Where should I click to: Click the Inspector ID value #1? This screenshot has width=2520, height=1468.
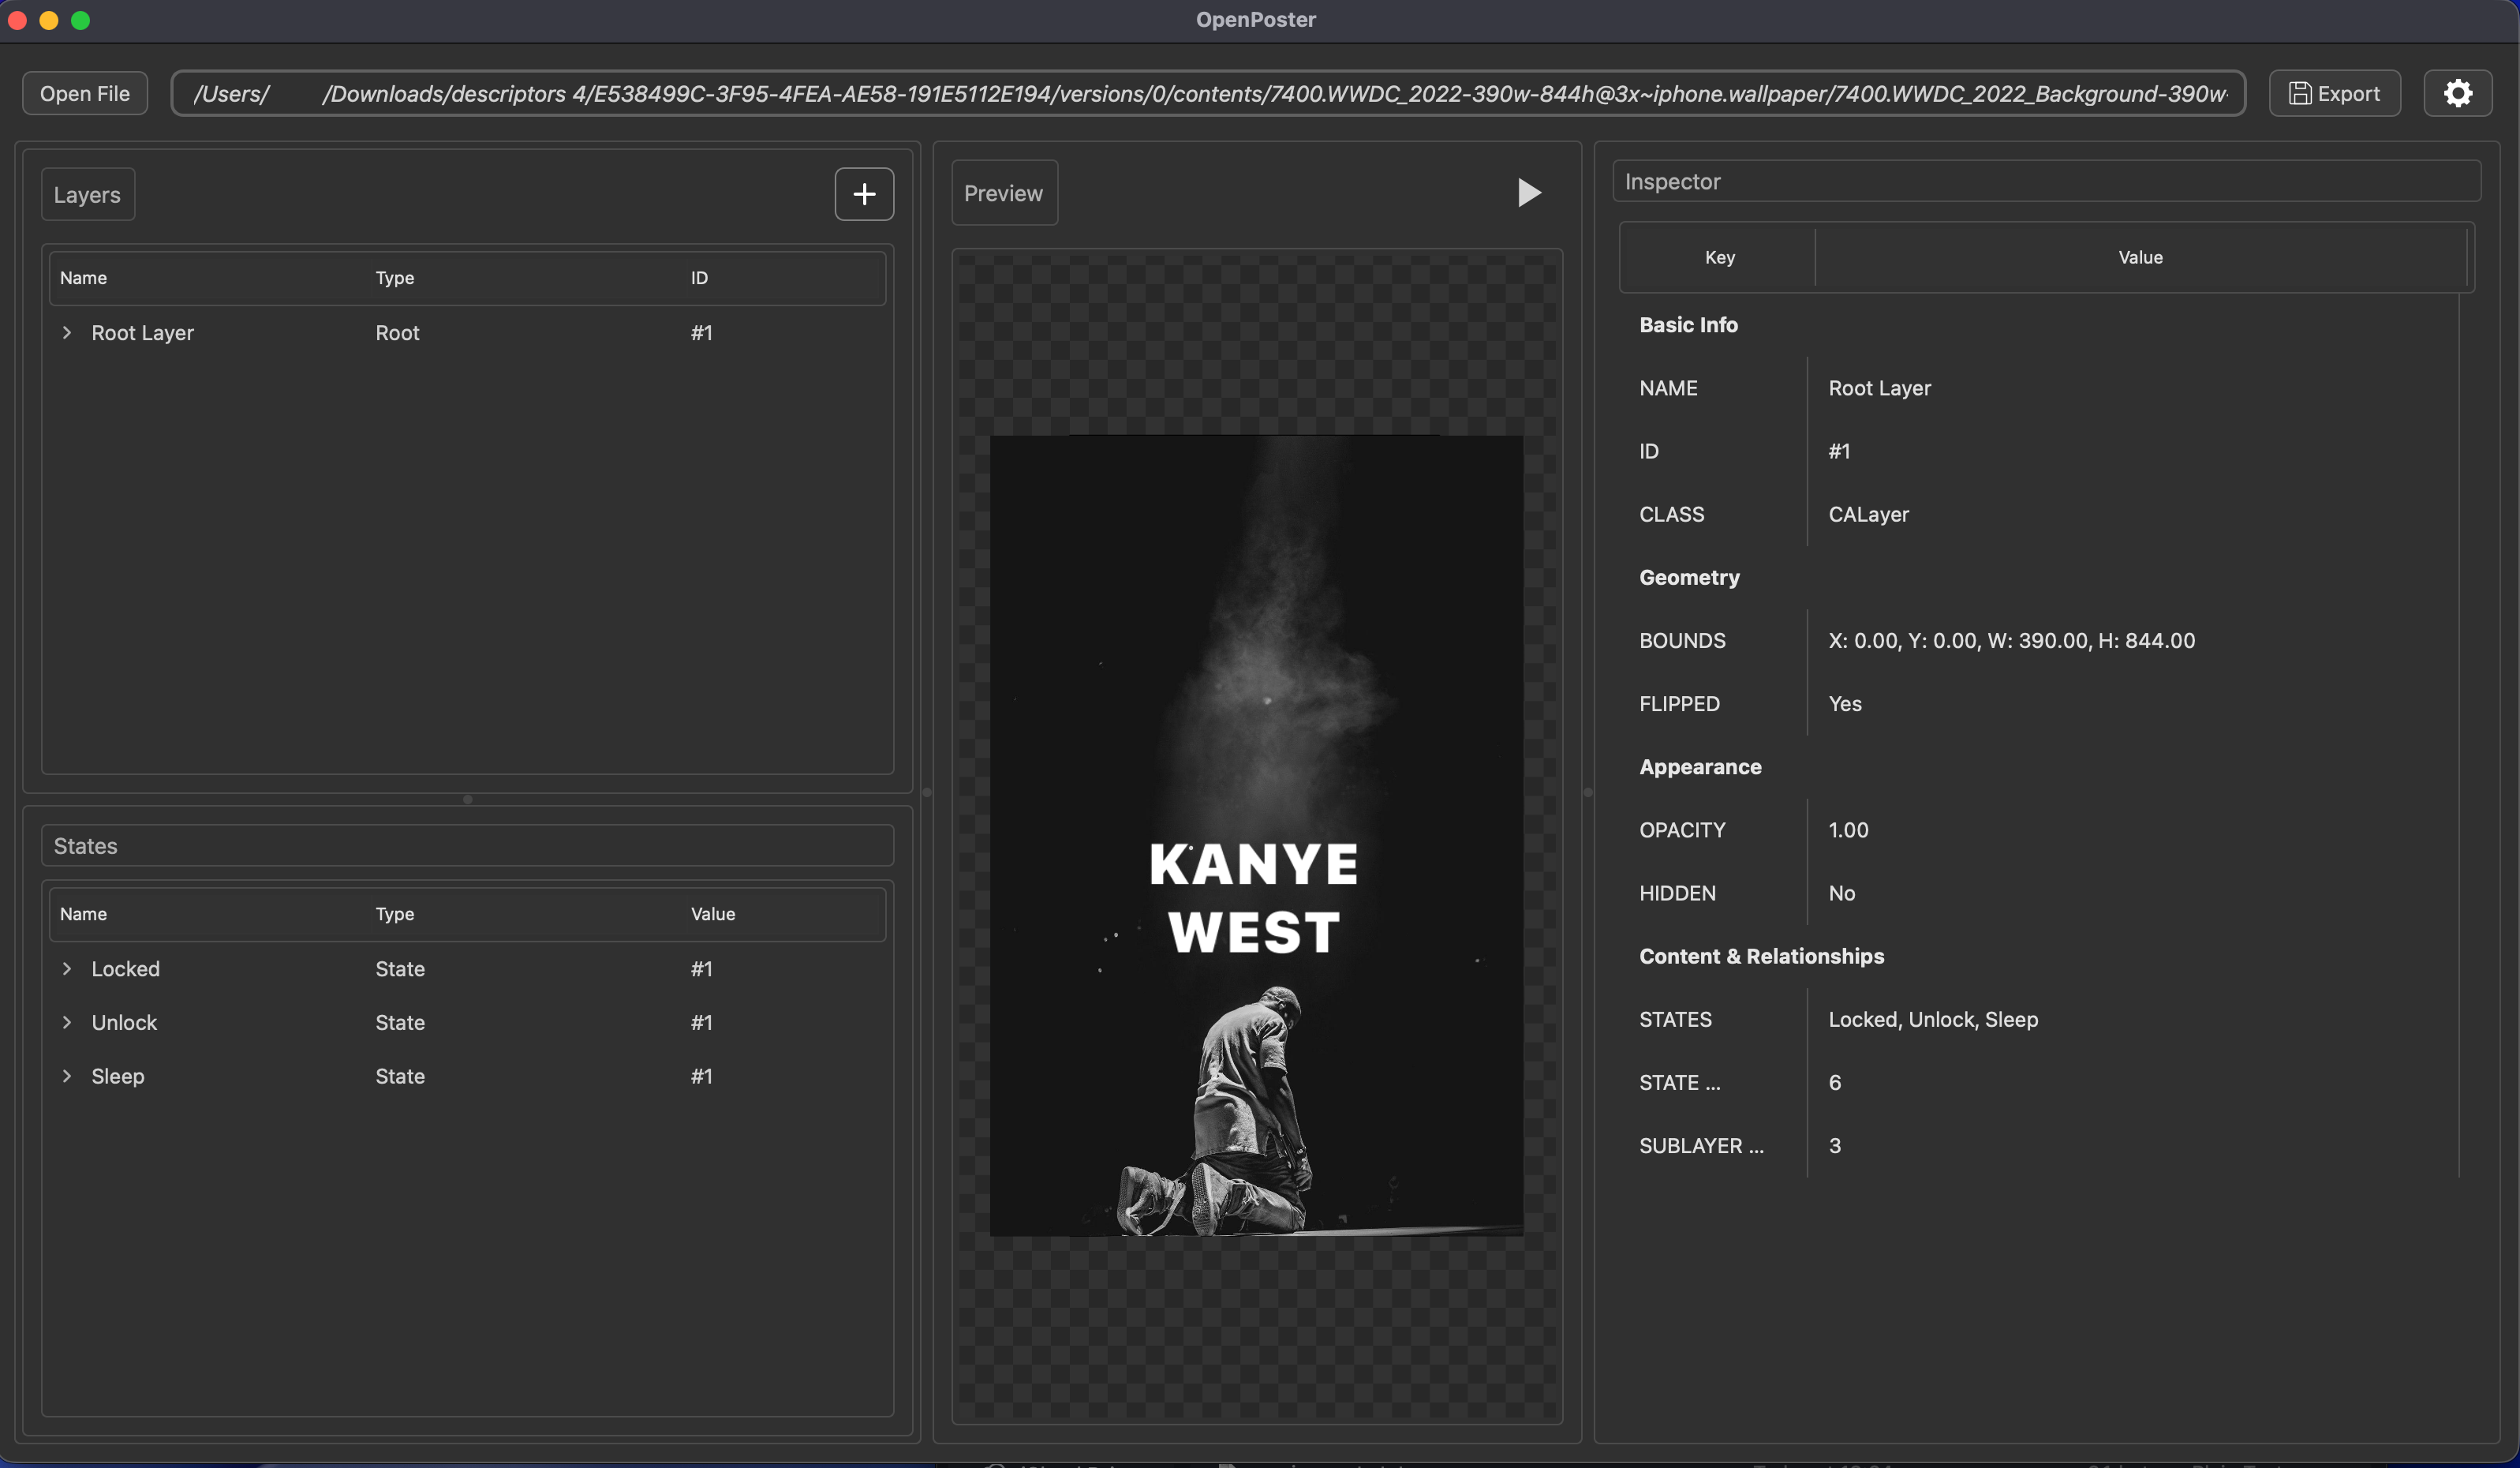[x=1838, y=451]
